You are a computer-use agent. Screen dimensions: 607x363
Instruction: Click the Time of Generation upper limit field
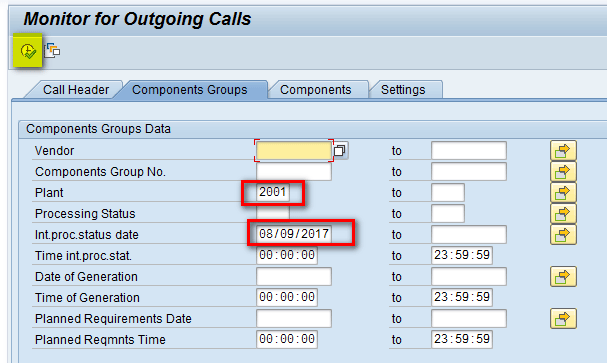pos(461,297)
